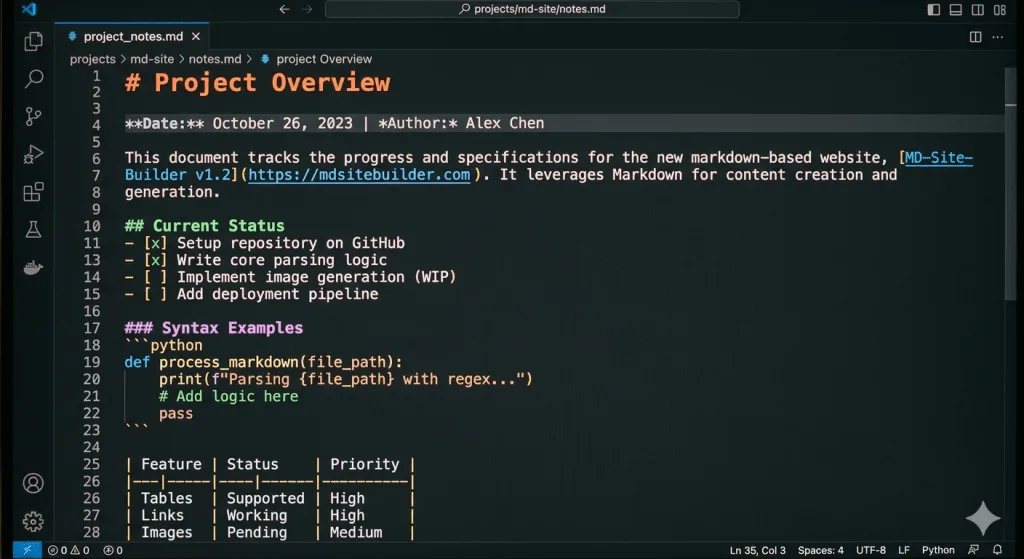Toggle the primary side bar layout icon

[934, 9]
